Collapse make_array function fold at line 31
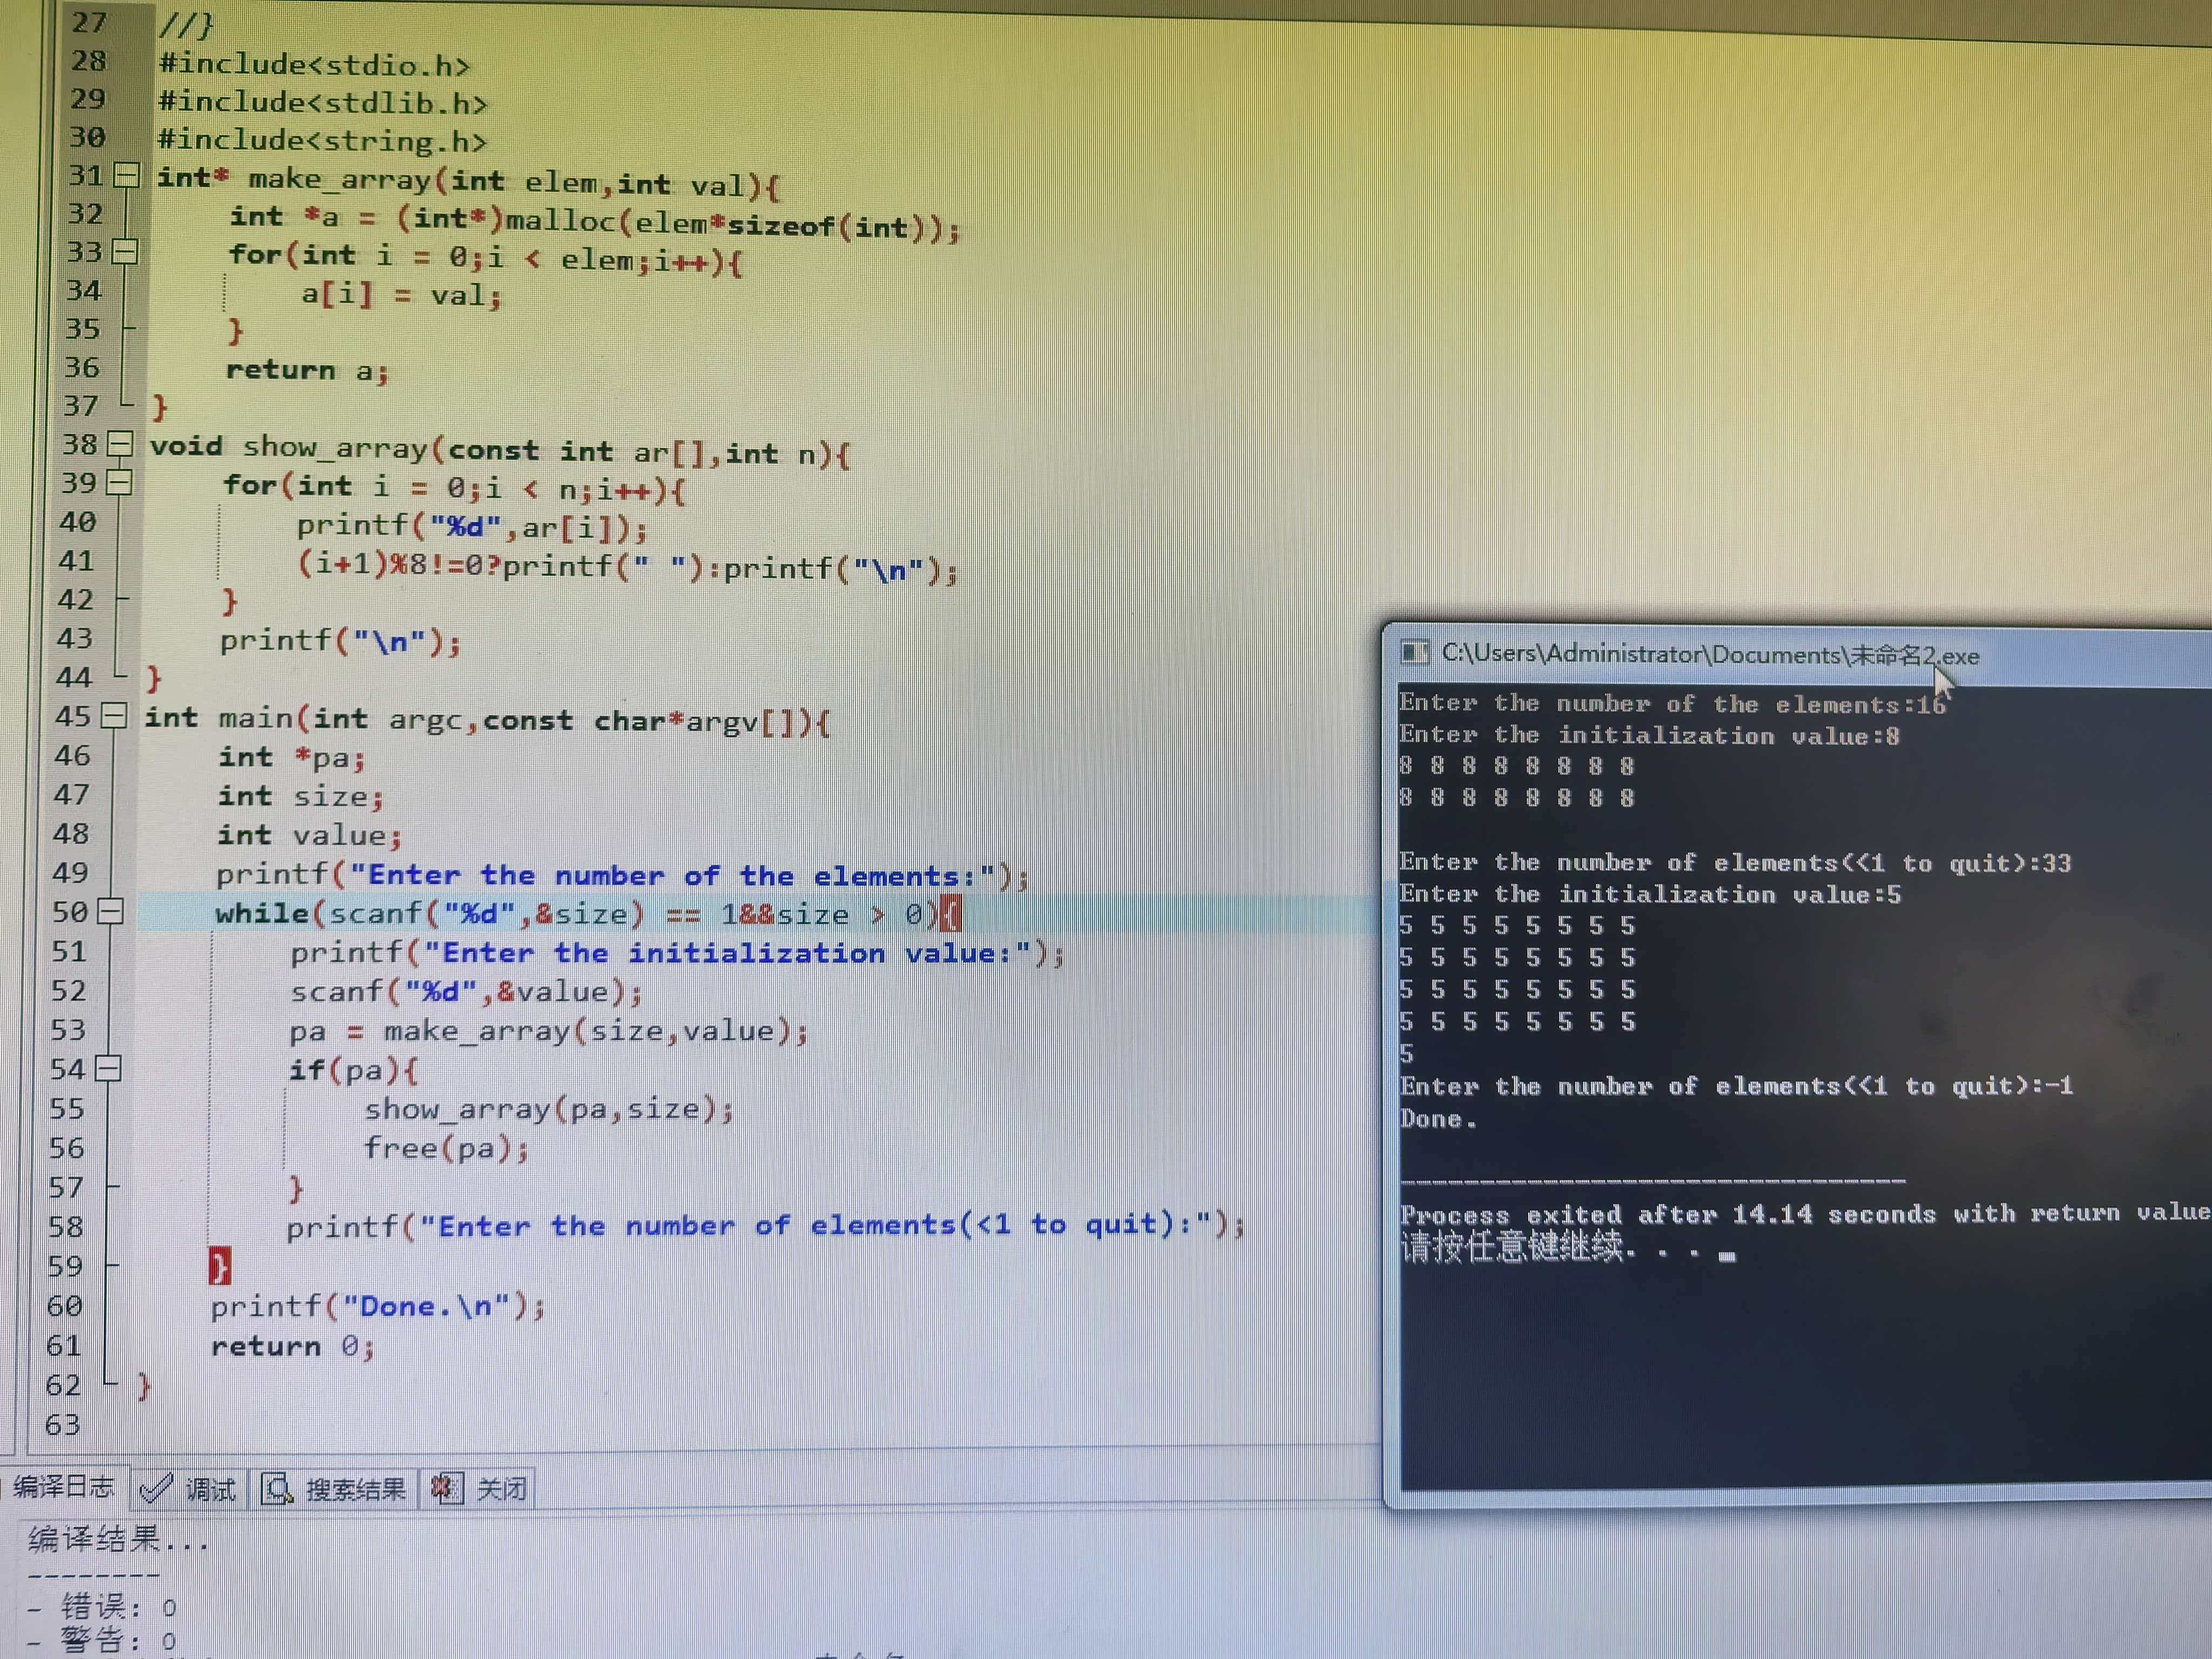This screenshot has width=2212, height=1659. (x=127, y=176)
